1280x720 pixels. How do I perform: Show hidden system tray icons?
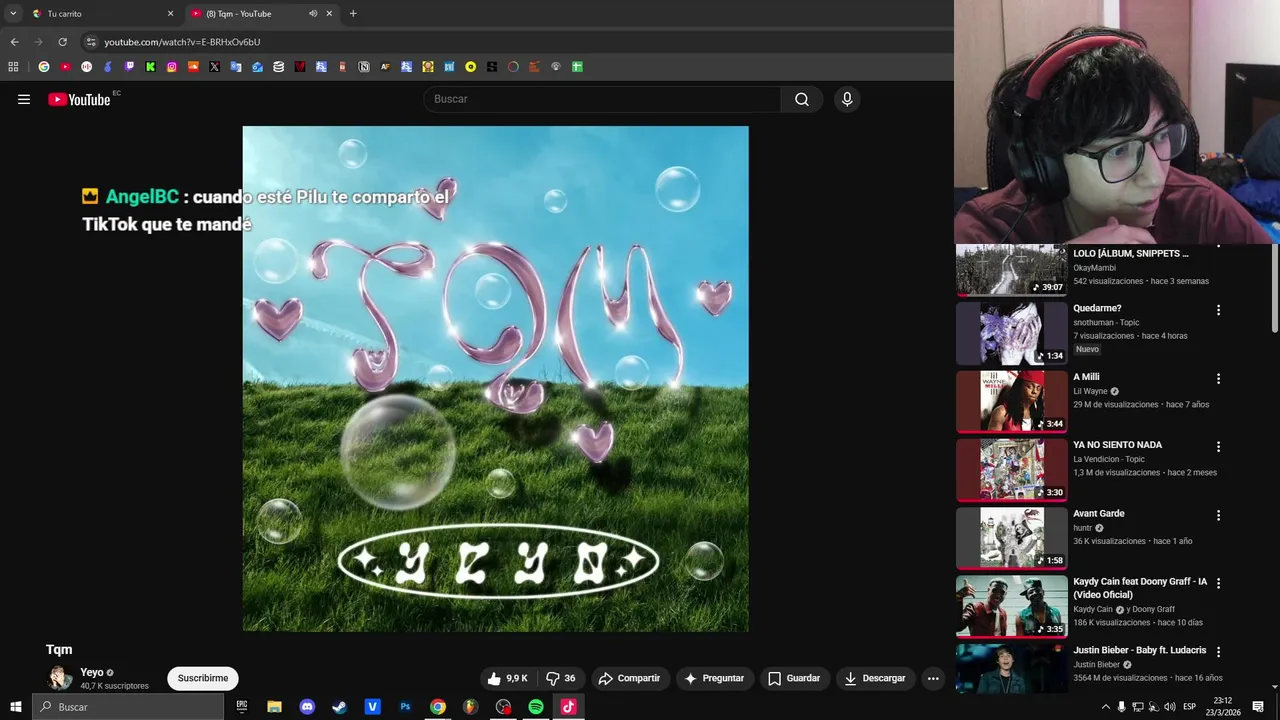pyautogui.click(x=1105, y=707)
